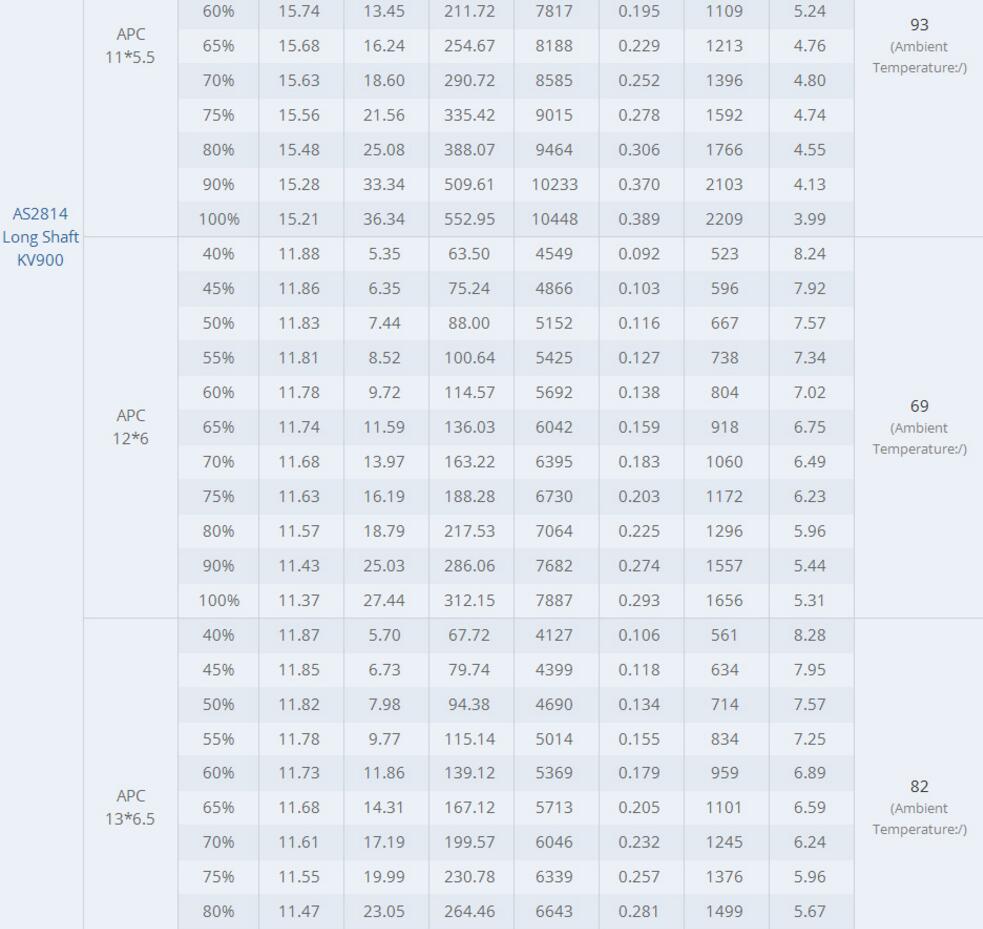Select the APC 12*6 propeller label
The image size is (983, 929).
coord(131,427)
